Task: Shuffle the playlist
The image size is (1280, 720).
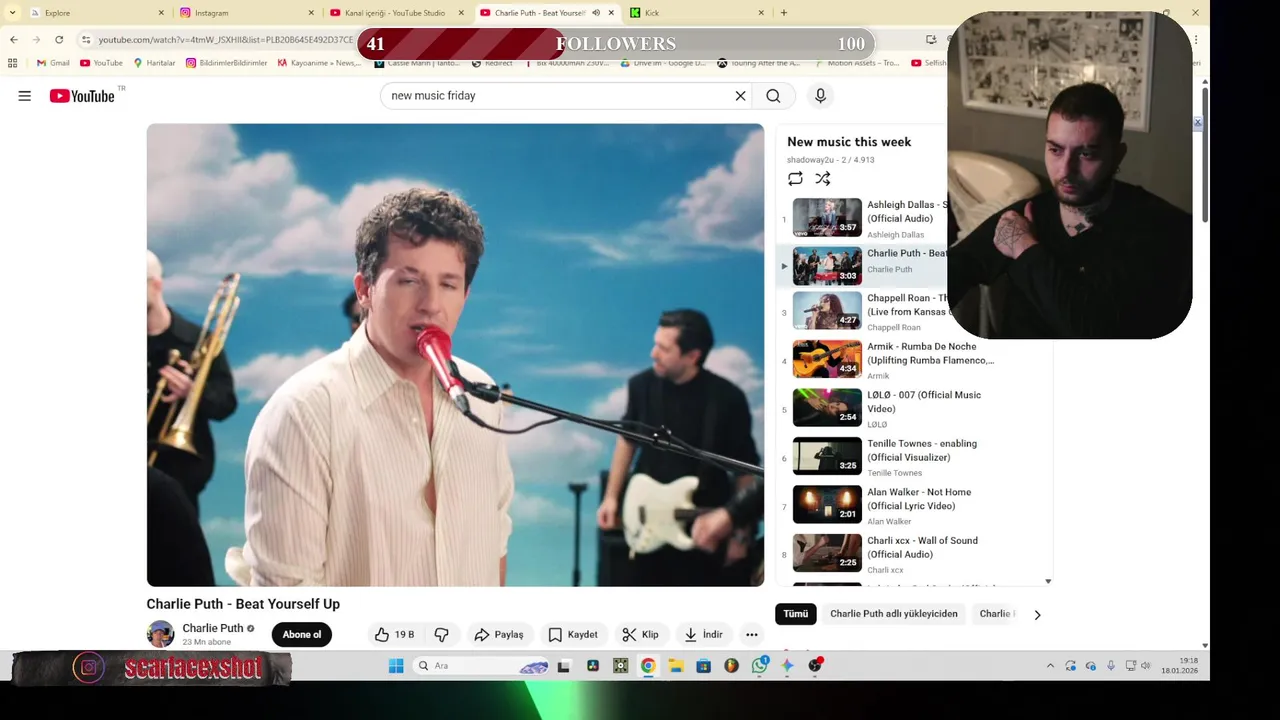Action: point(822,179)
